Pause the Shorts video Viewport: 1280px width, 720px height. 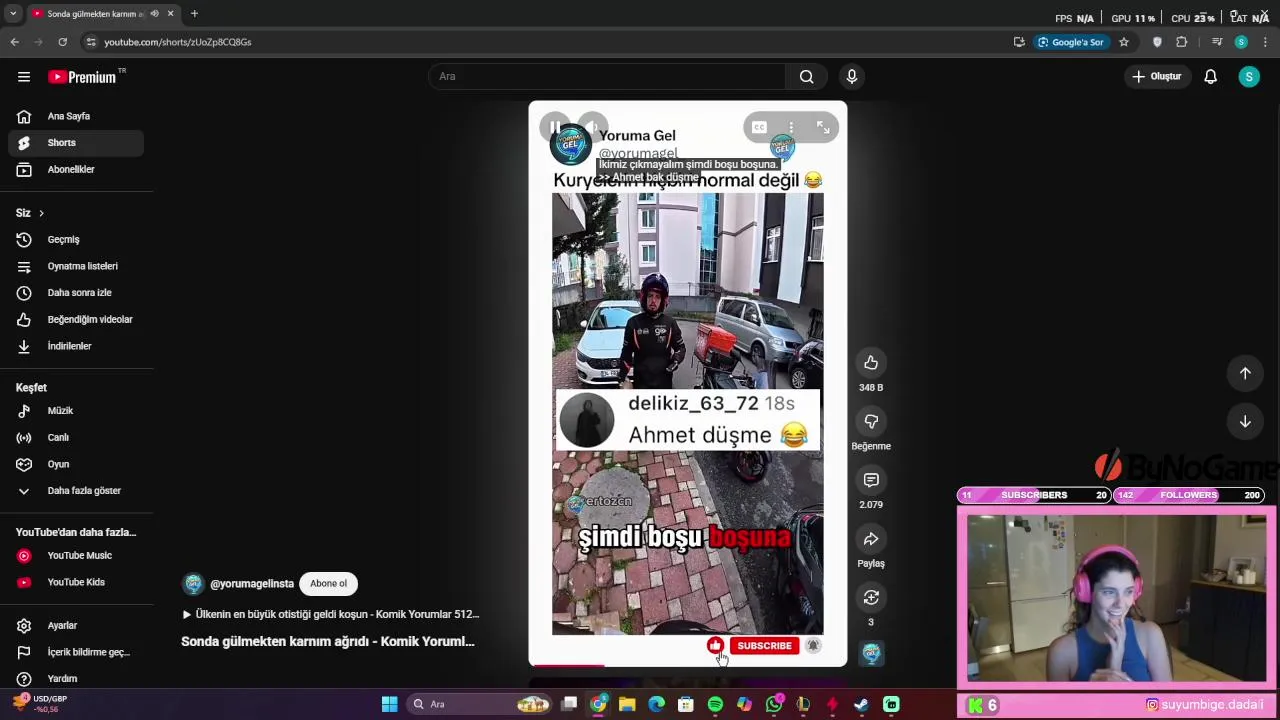coord(555,127)
